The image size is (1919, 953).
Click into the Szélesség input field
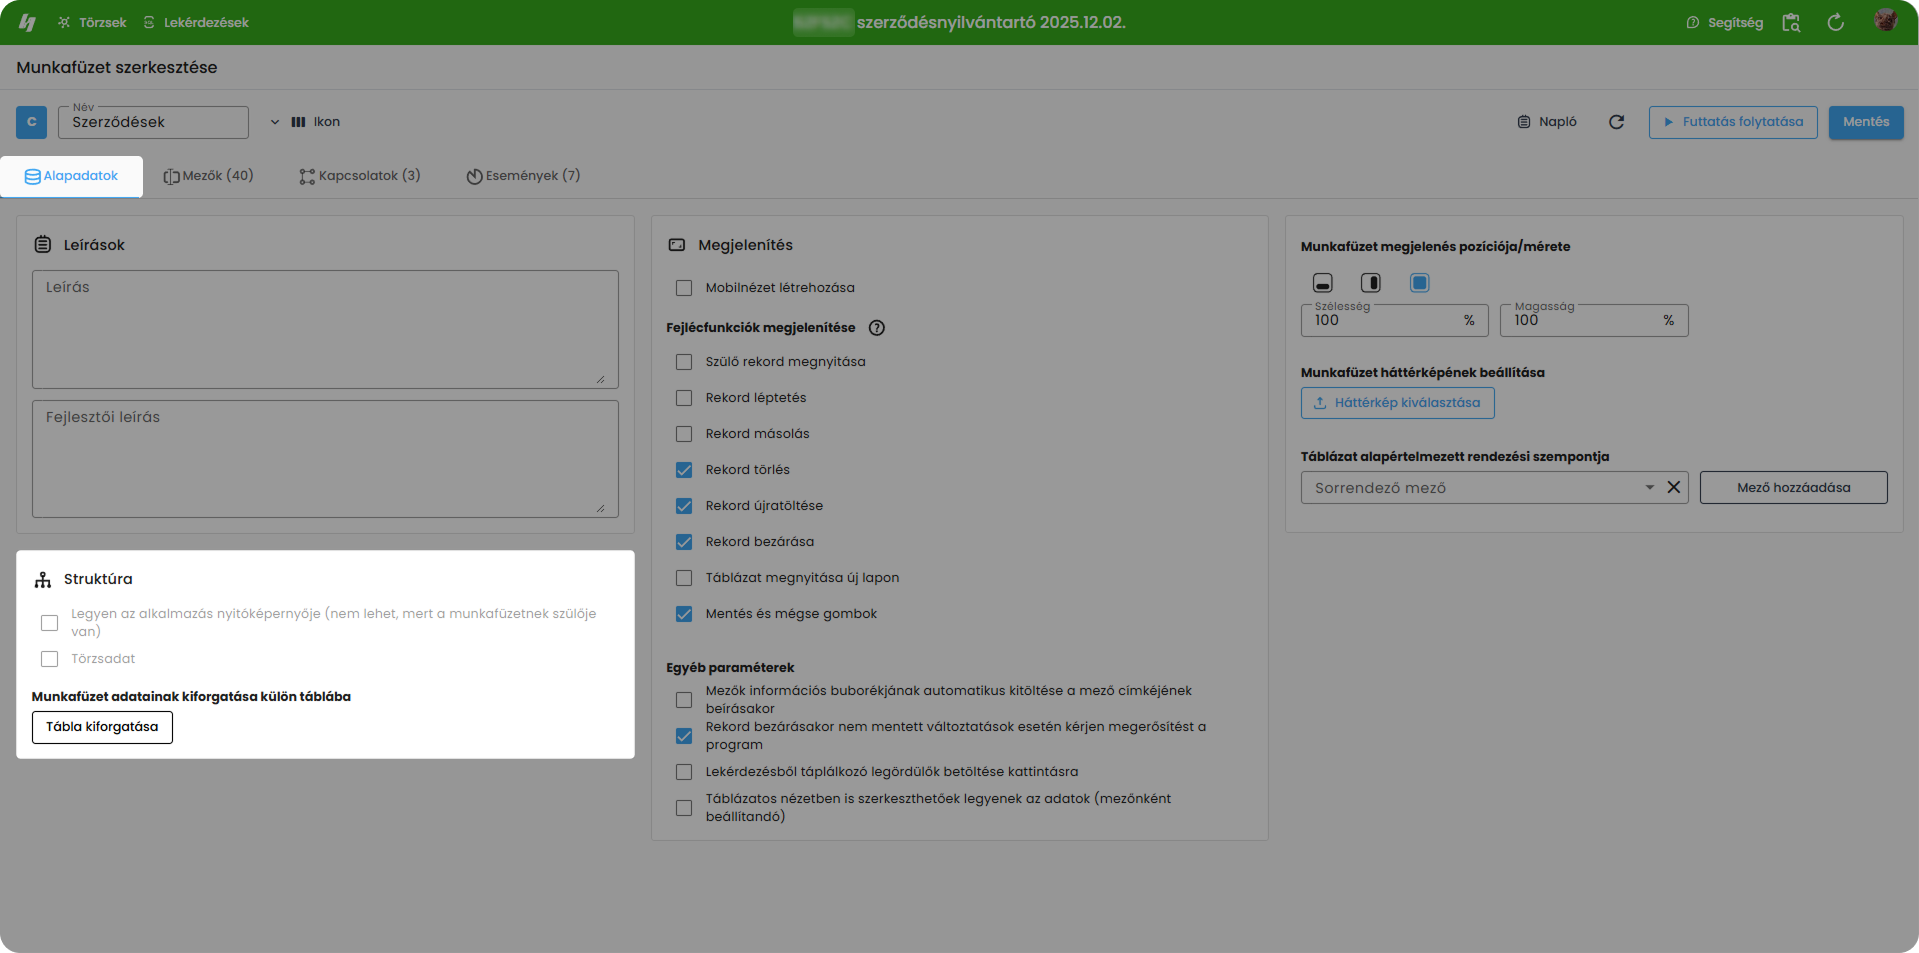tap(1385, 321)
